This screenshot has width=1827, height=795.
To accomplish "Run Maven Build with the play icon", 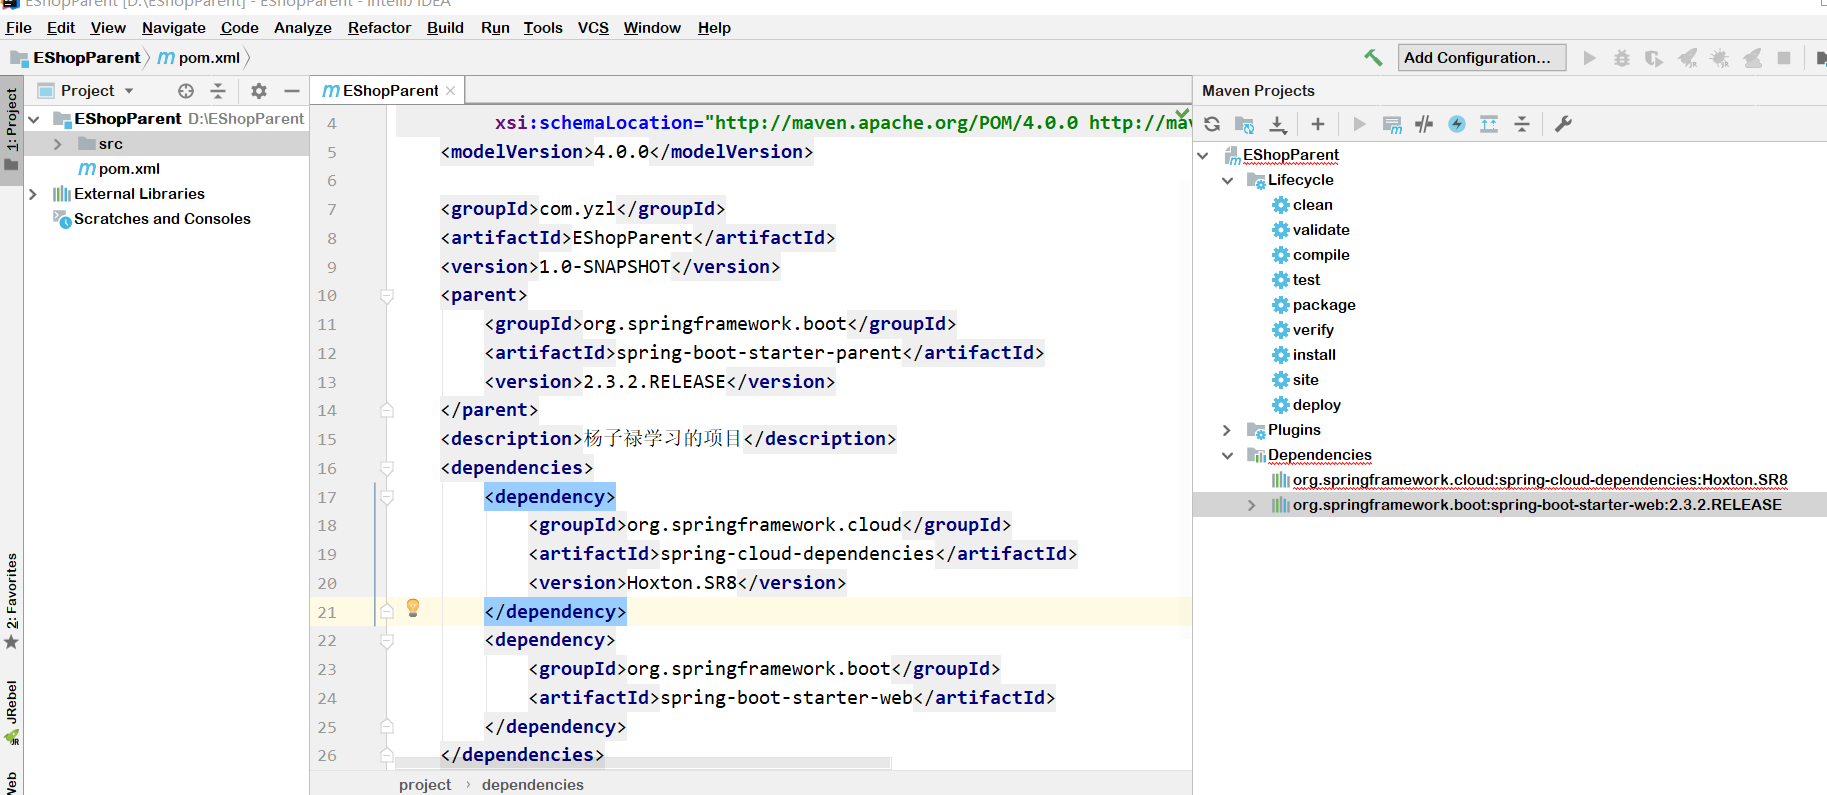I will coord(1359,124).
